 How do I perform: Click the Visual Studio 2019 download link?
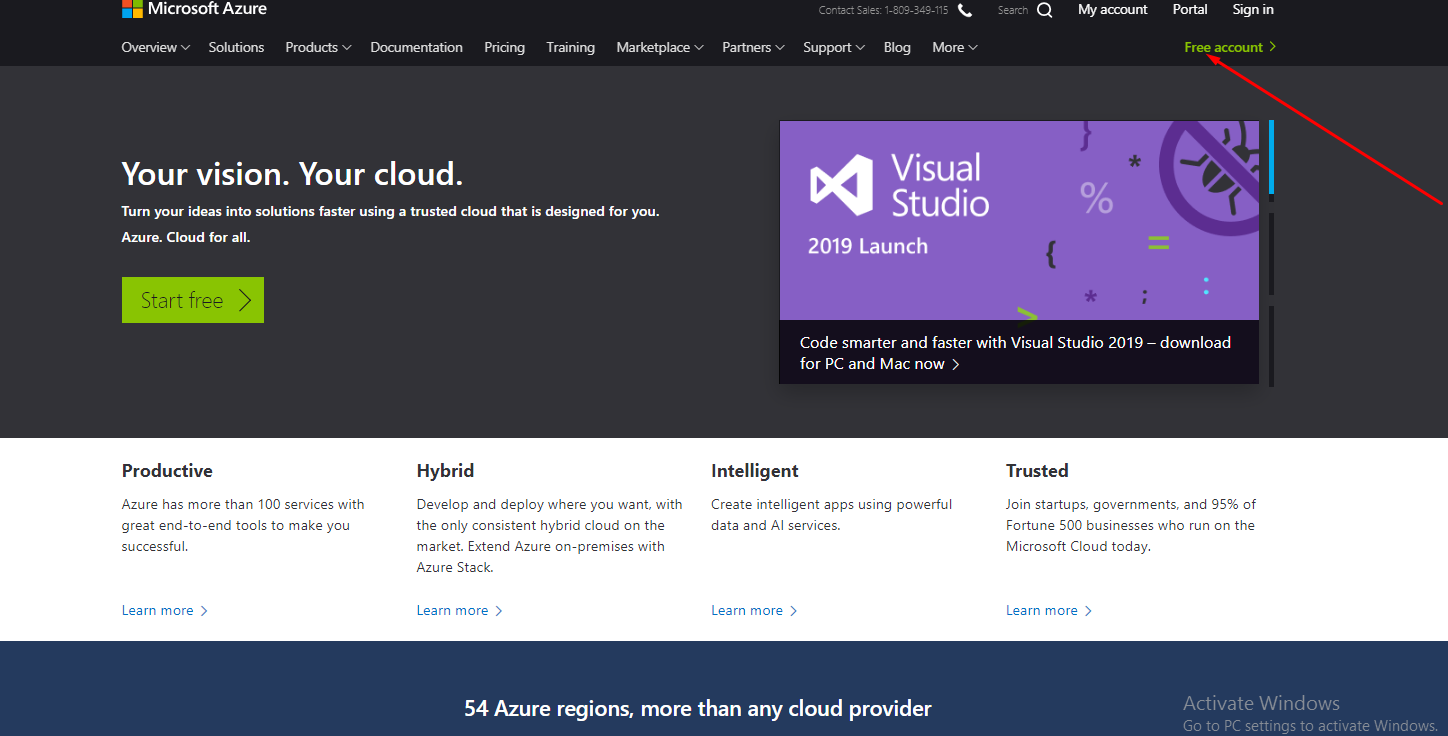click(1015, 353)
